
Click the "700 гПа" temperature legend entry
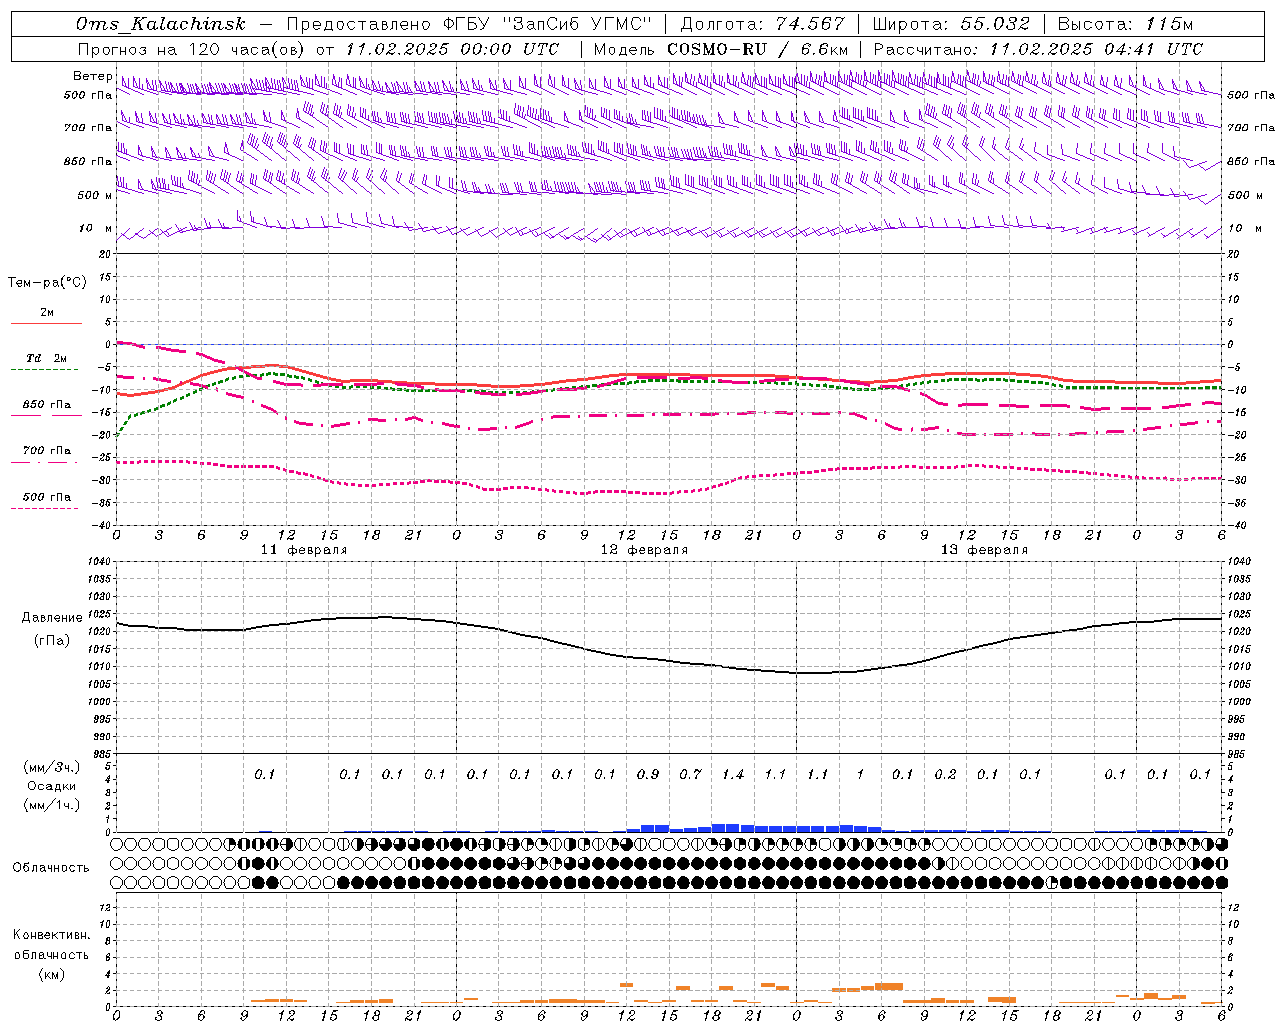tap(46, 451)
